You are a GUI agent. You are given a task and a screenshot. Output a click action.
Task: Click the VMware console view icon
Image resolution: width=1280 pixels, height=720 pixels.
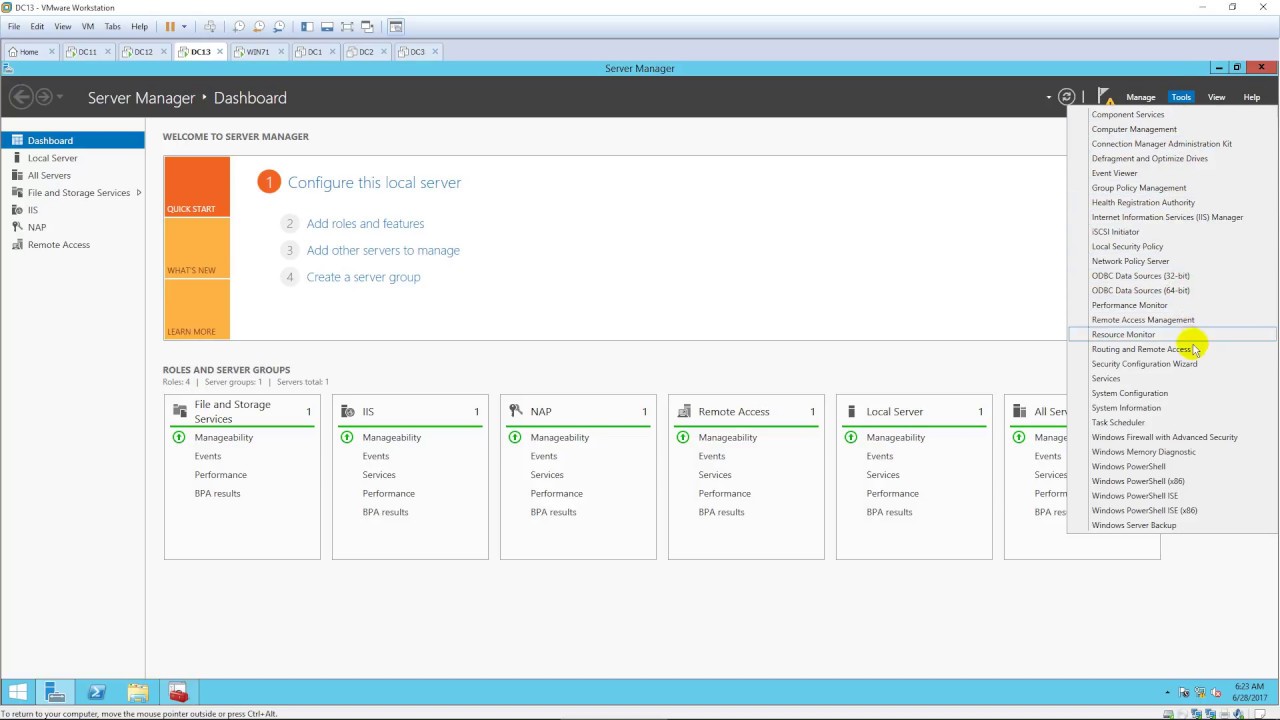(x=396, y=26)
